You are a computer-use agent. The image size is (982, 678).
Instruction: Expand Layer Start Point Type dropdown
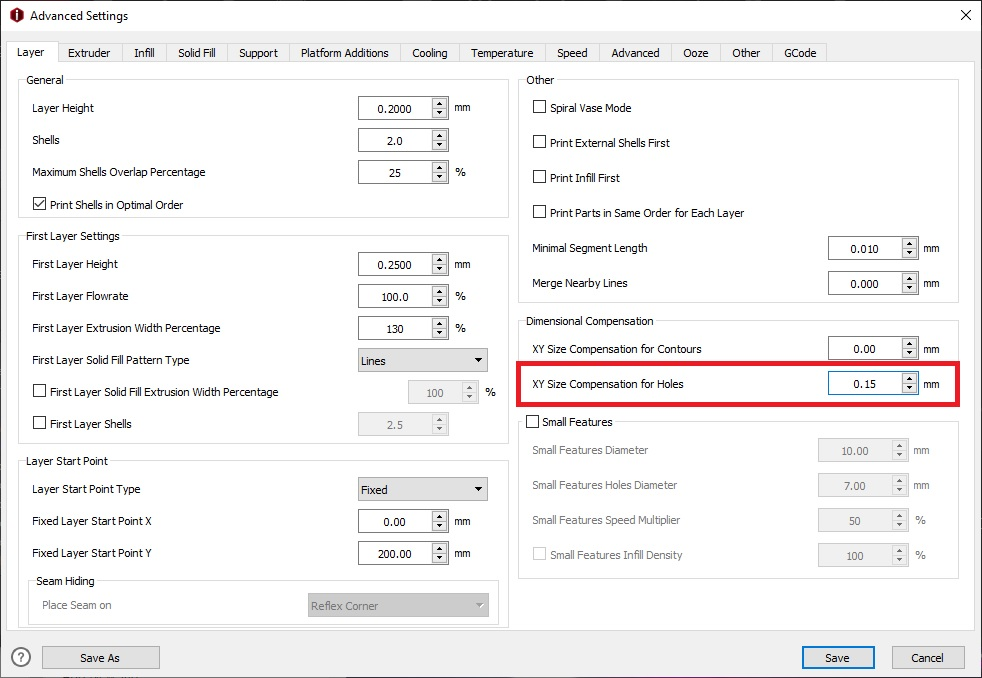[x=422, y=490]
